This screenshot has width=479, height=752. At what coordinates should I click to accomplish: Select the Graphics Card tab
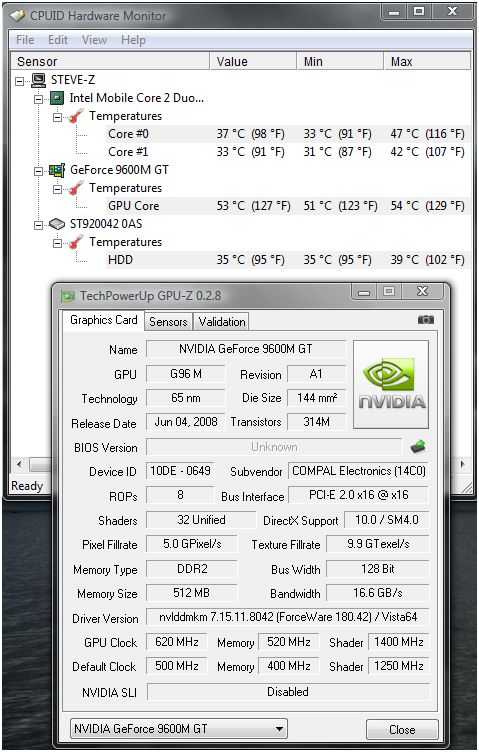pos(104,320)
